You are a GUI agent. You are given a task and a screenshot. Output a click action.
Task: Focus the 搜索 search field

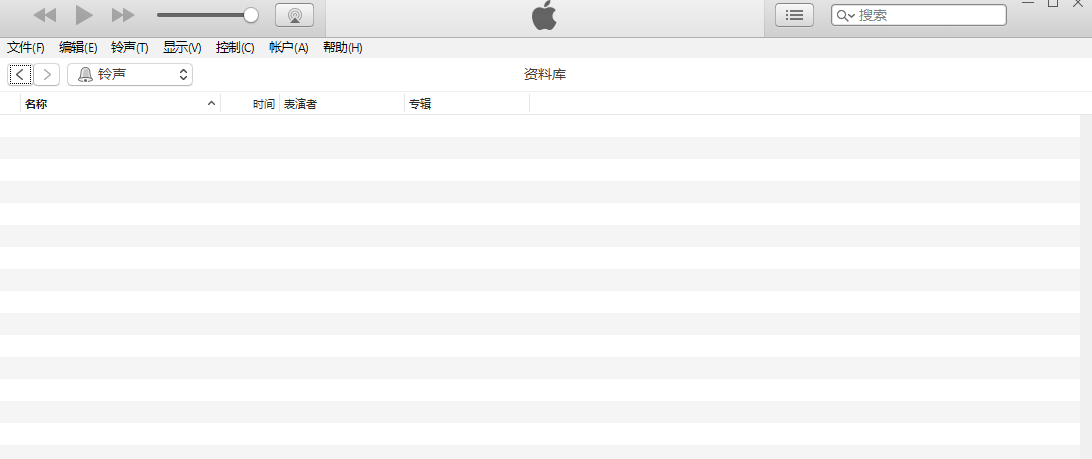point(919,15)
